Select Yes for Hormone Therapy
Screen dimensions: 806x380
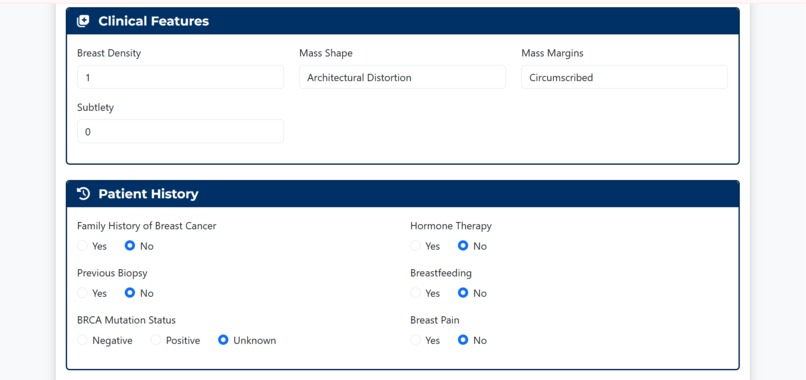click(415, 246)
